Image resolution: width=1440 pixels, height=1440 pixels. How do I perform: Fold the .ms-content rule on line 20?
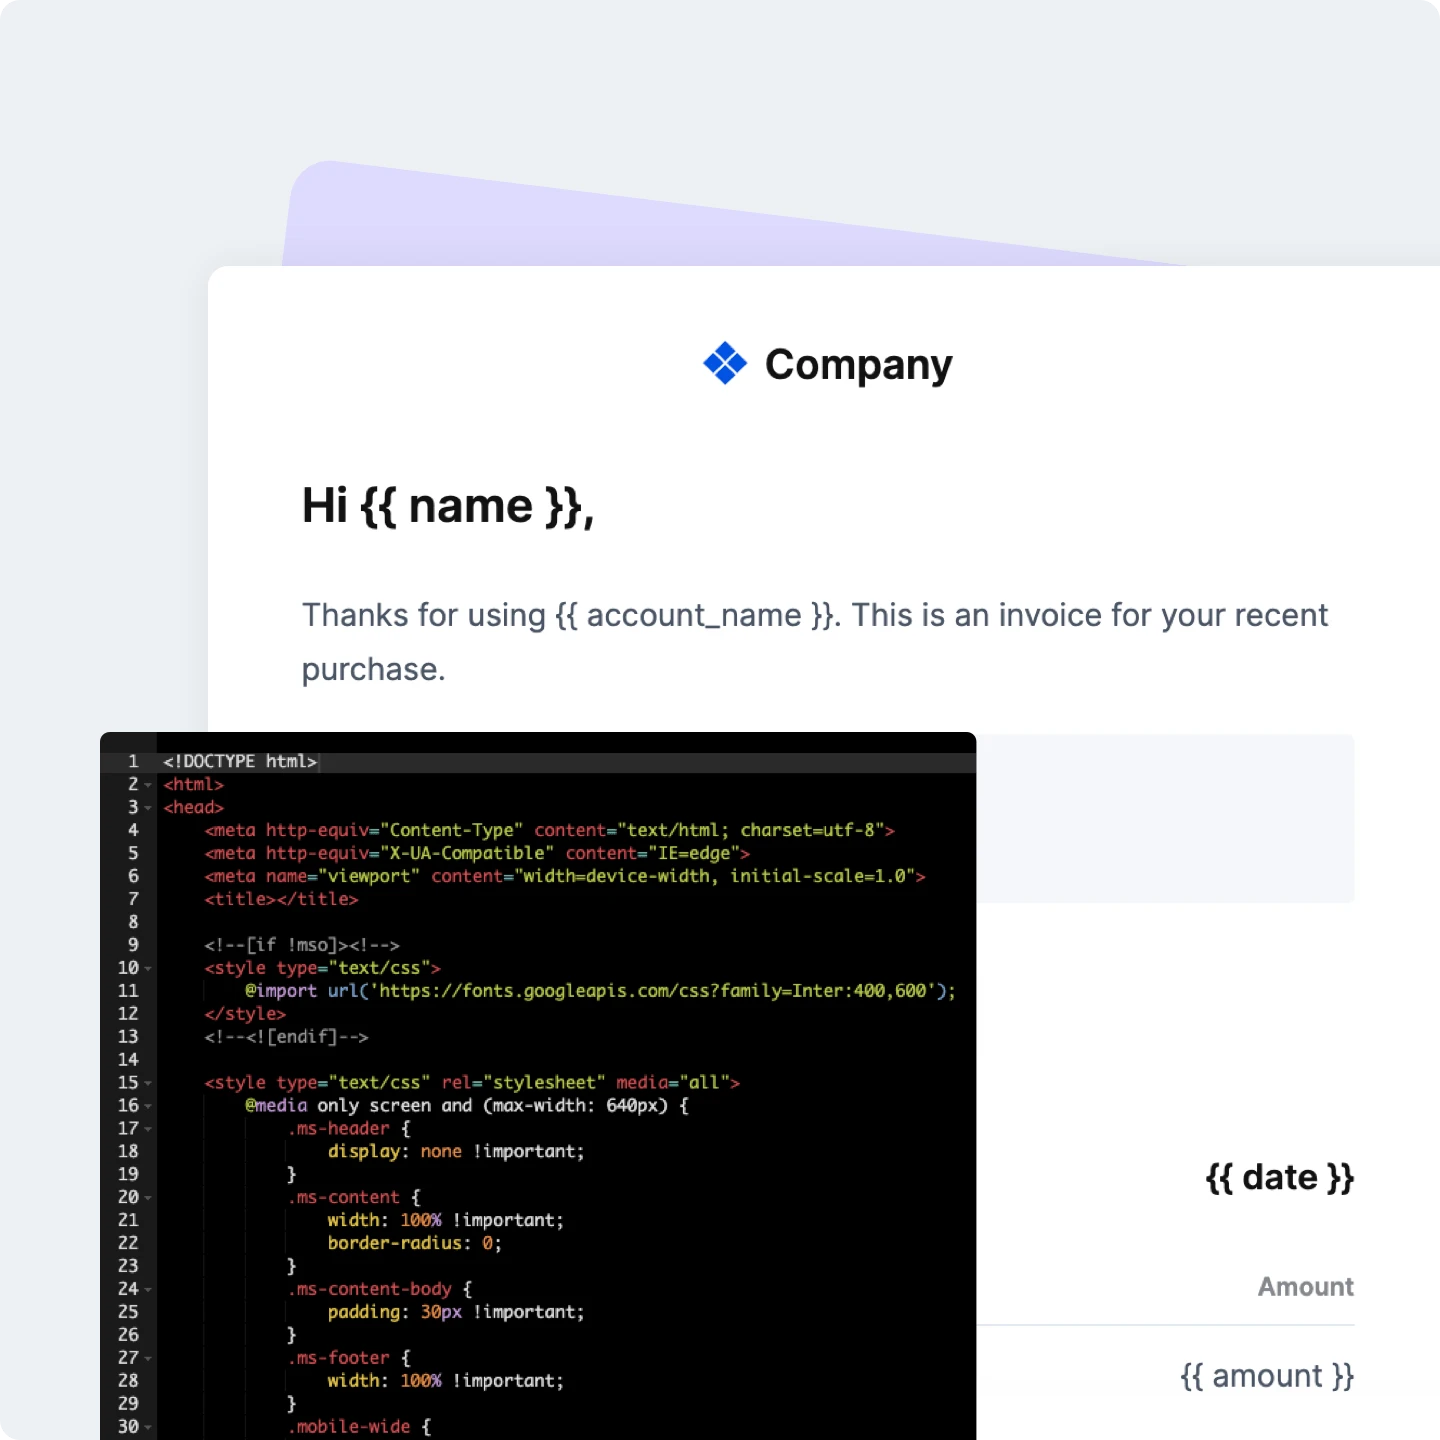click(x=148, y=1198)
